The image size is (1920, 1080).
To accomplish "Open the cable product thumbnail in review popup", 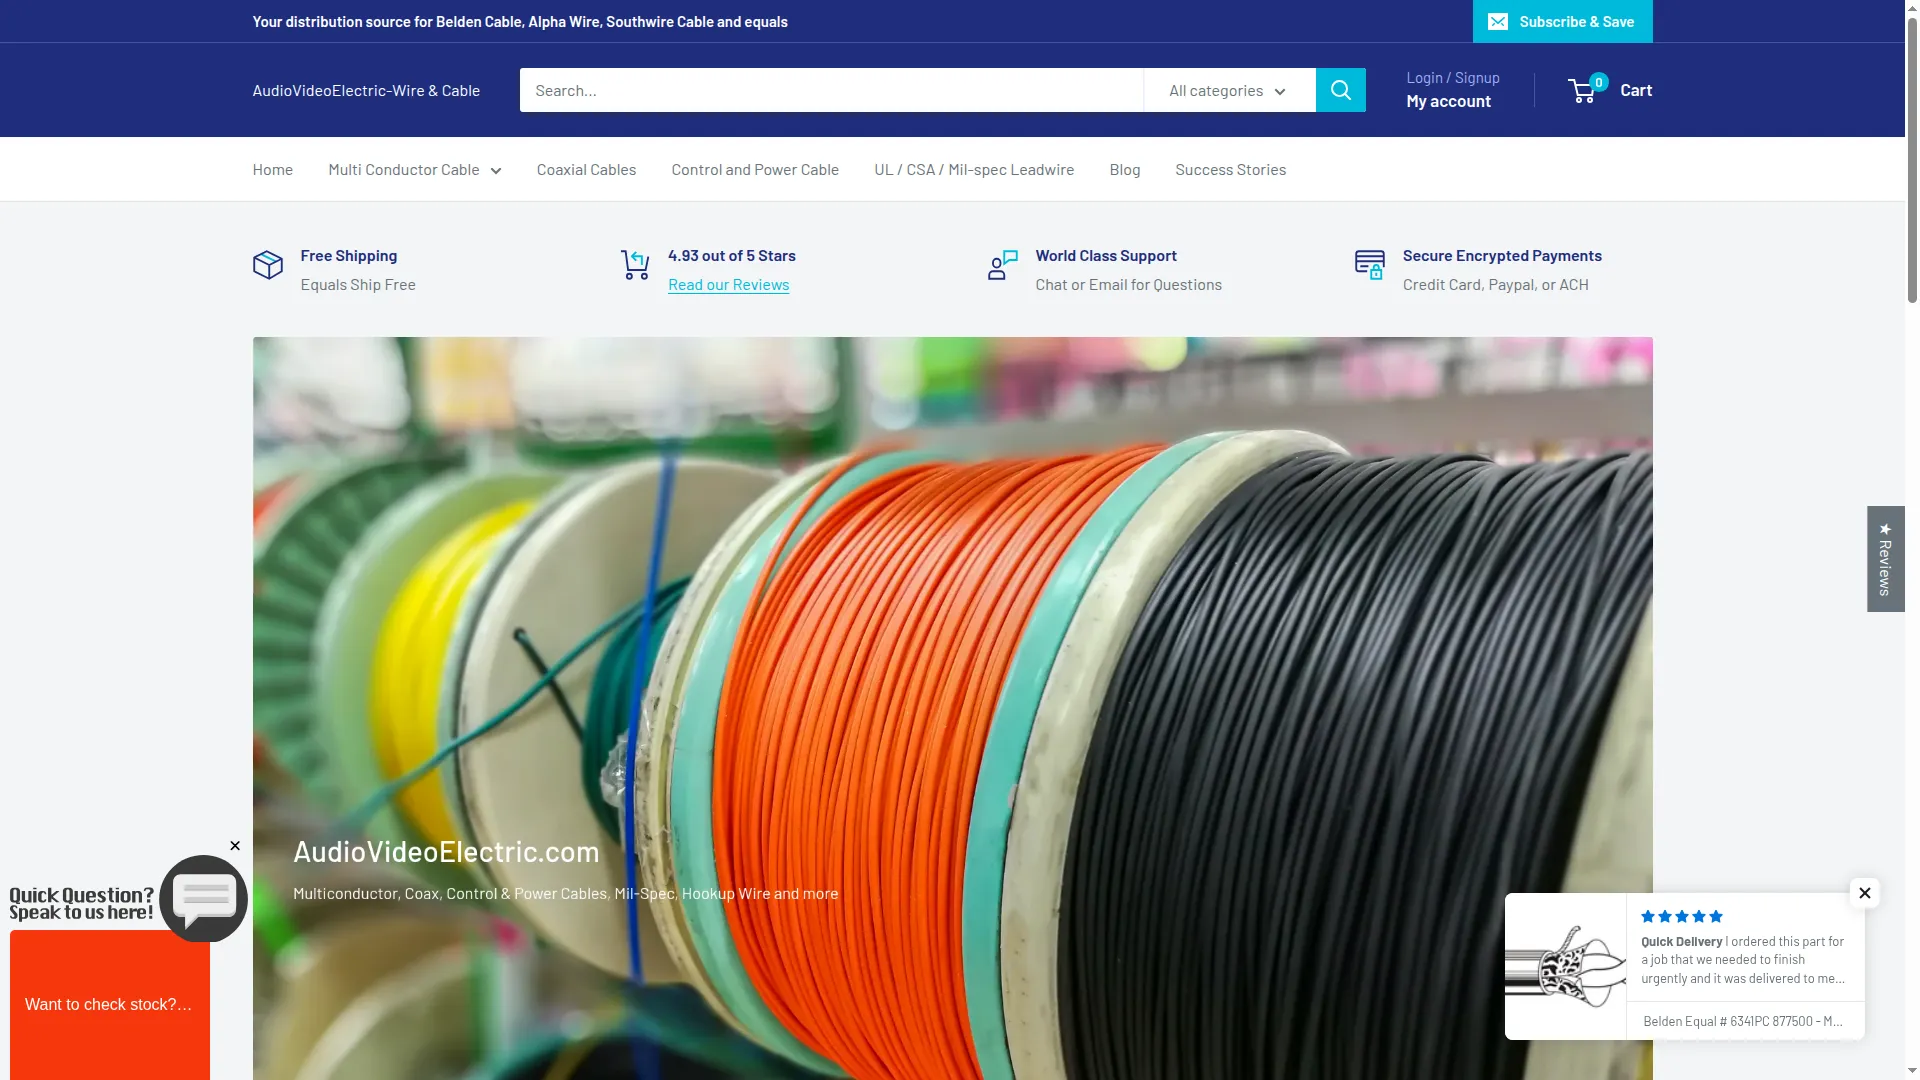I will click(1566, 967).
